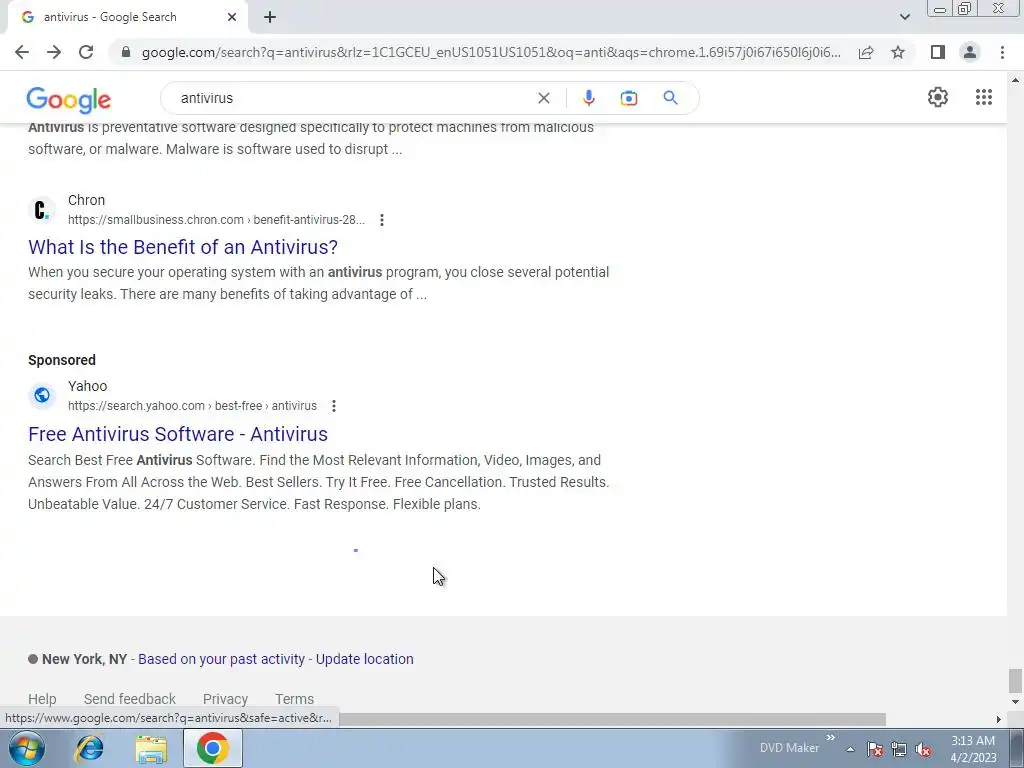Focus the Google search input field
The height and width of the screenshot is (768, 1024).
tap(353, 98)
